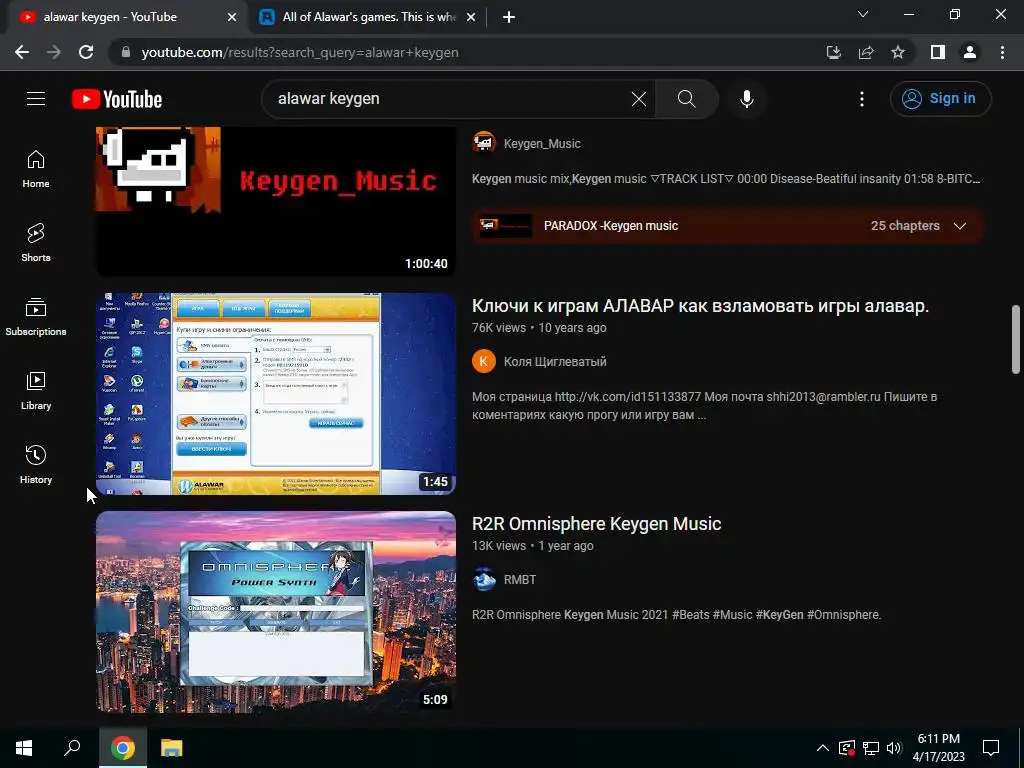Go to Home in the sidebar
Image resolution: width=1024 pixels, height=768 pixels.
point(36,169)
